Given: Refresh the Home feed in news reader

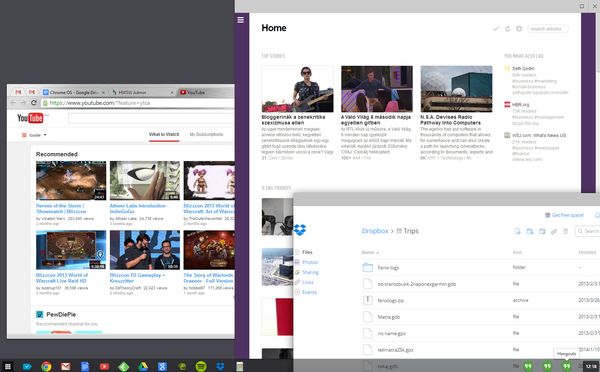Looking at the screenshot, I should click(508, 29).
